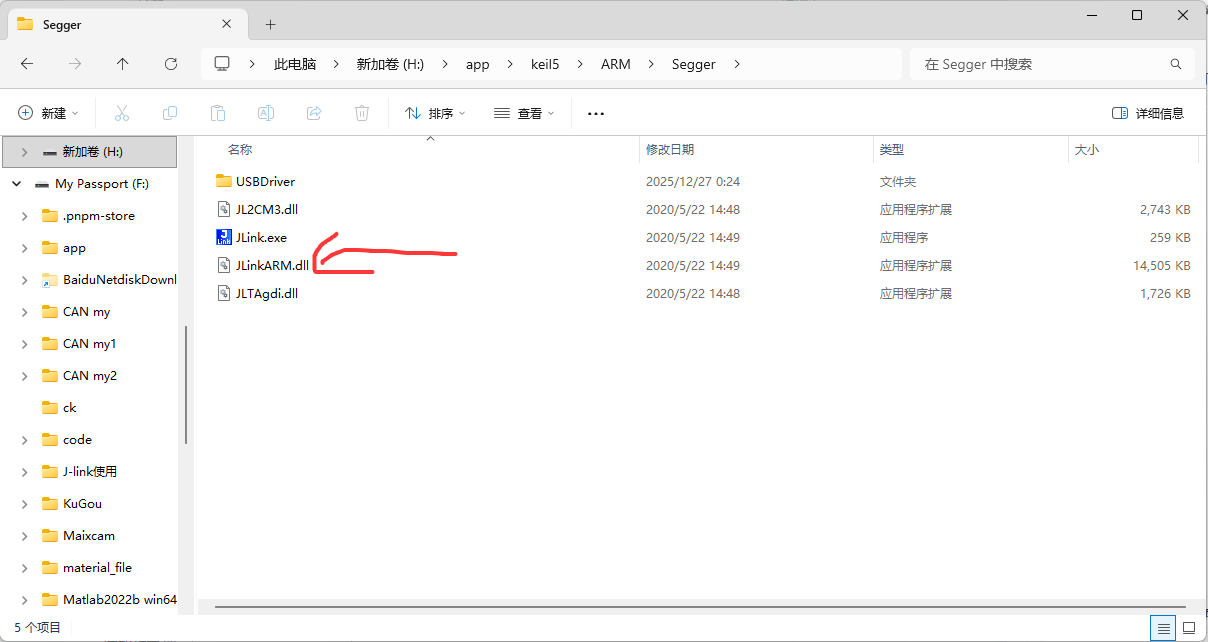Click the sidebar vertical scrollbar
1208x642 pixels.
[187, 385]
